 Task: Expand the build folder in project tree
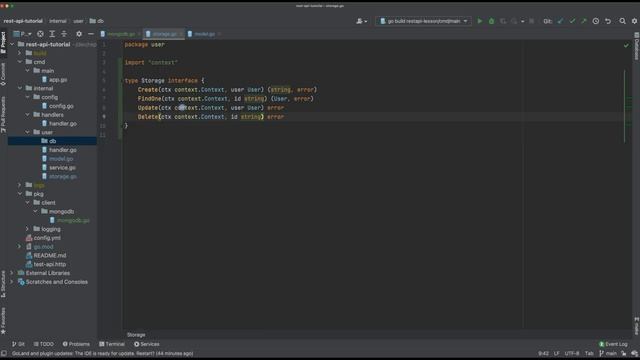[x=20, y=53]
